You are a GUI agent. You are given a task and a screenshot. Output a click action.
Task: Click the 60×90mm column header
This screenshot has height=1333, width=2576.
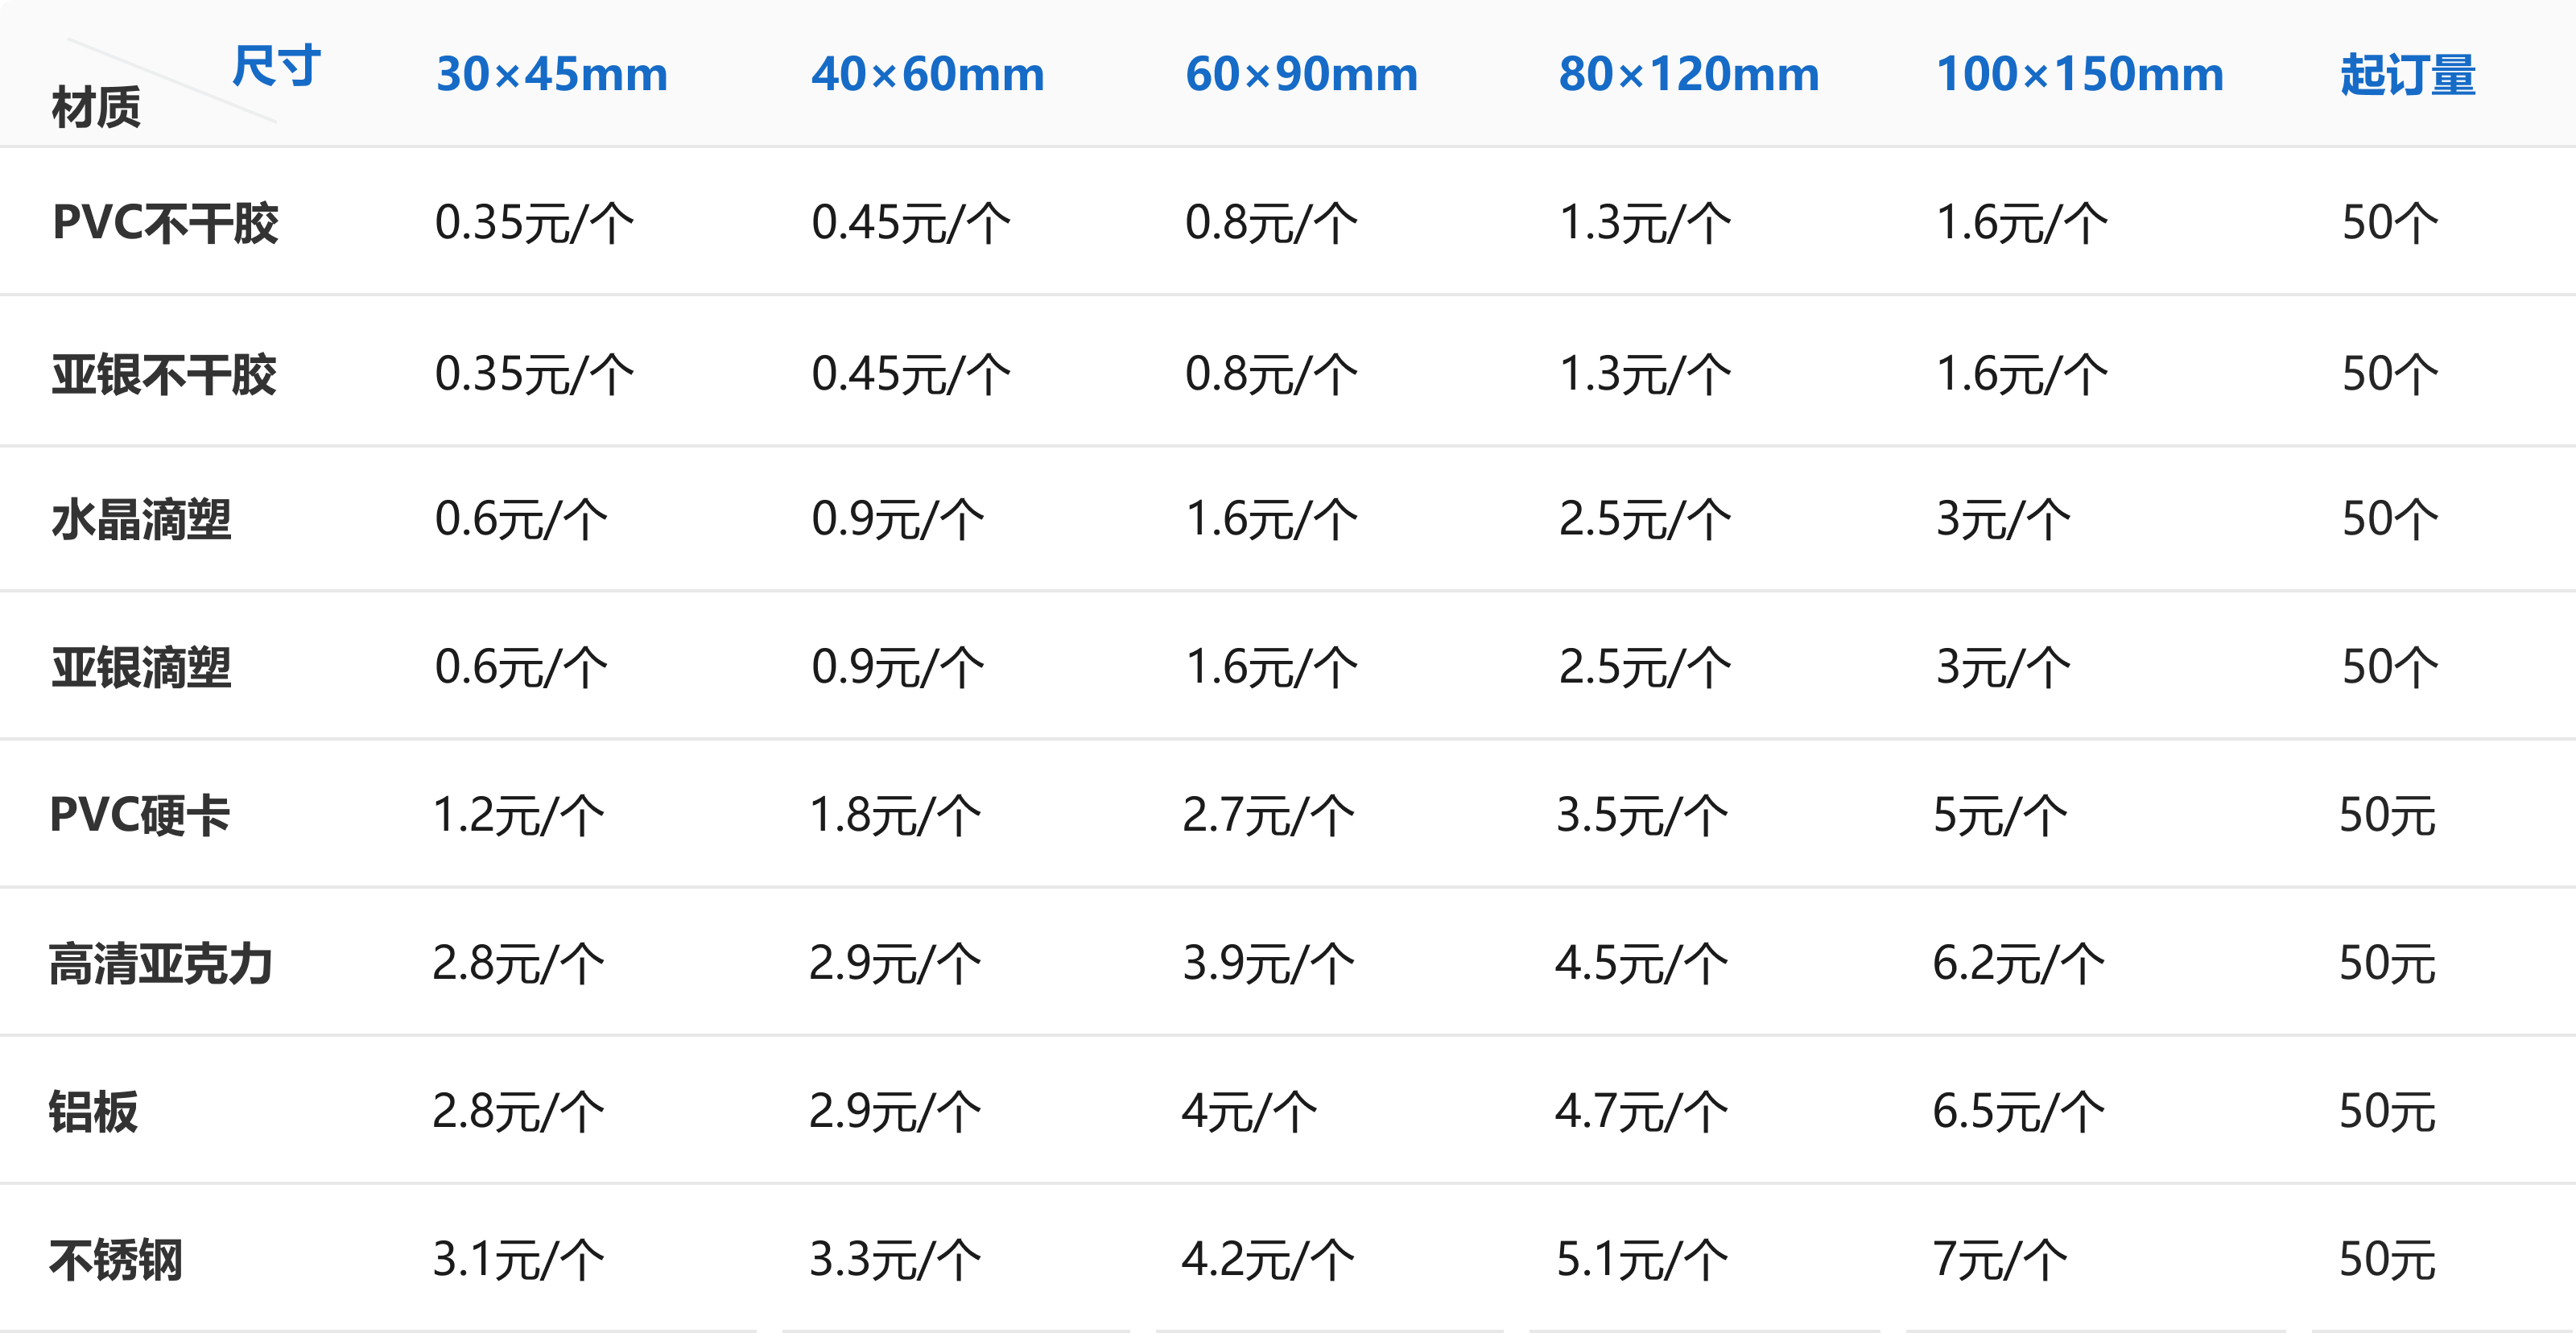1301,75
